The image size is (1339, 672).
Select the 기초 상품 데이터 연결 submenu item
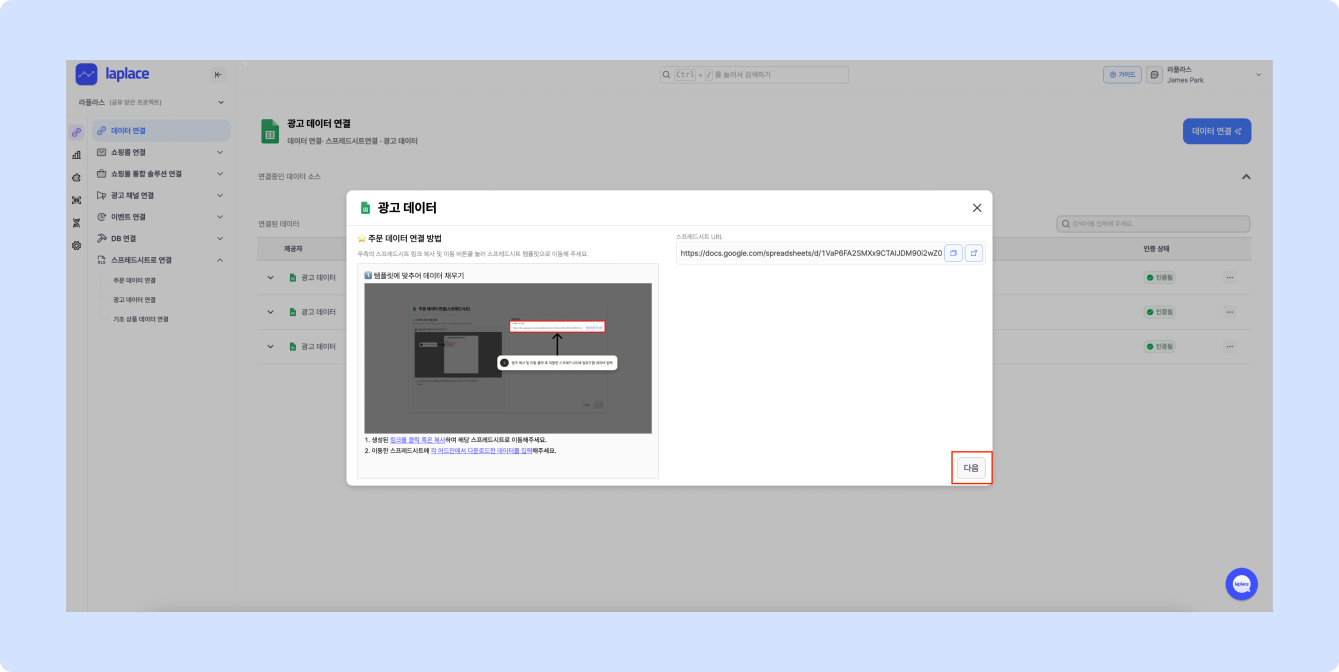140,319
